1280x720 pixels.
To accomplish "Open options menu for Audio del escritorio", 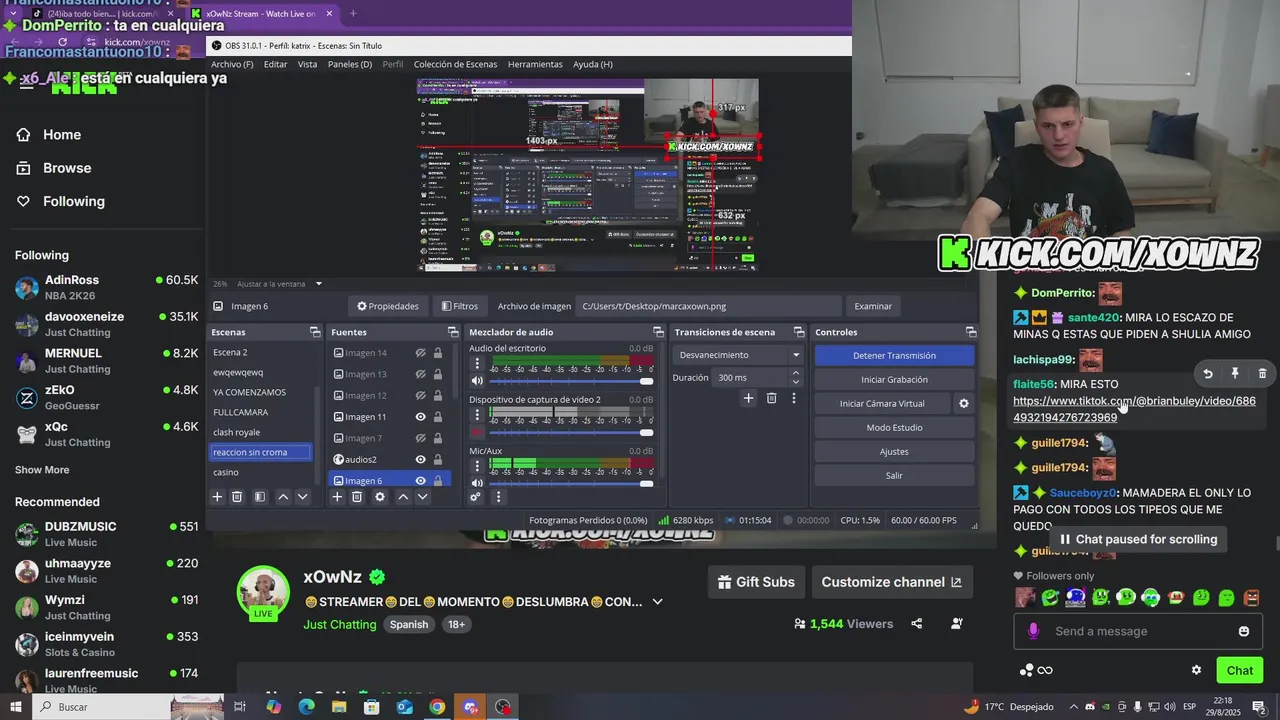I will click(x=477, y=364).
